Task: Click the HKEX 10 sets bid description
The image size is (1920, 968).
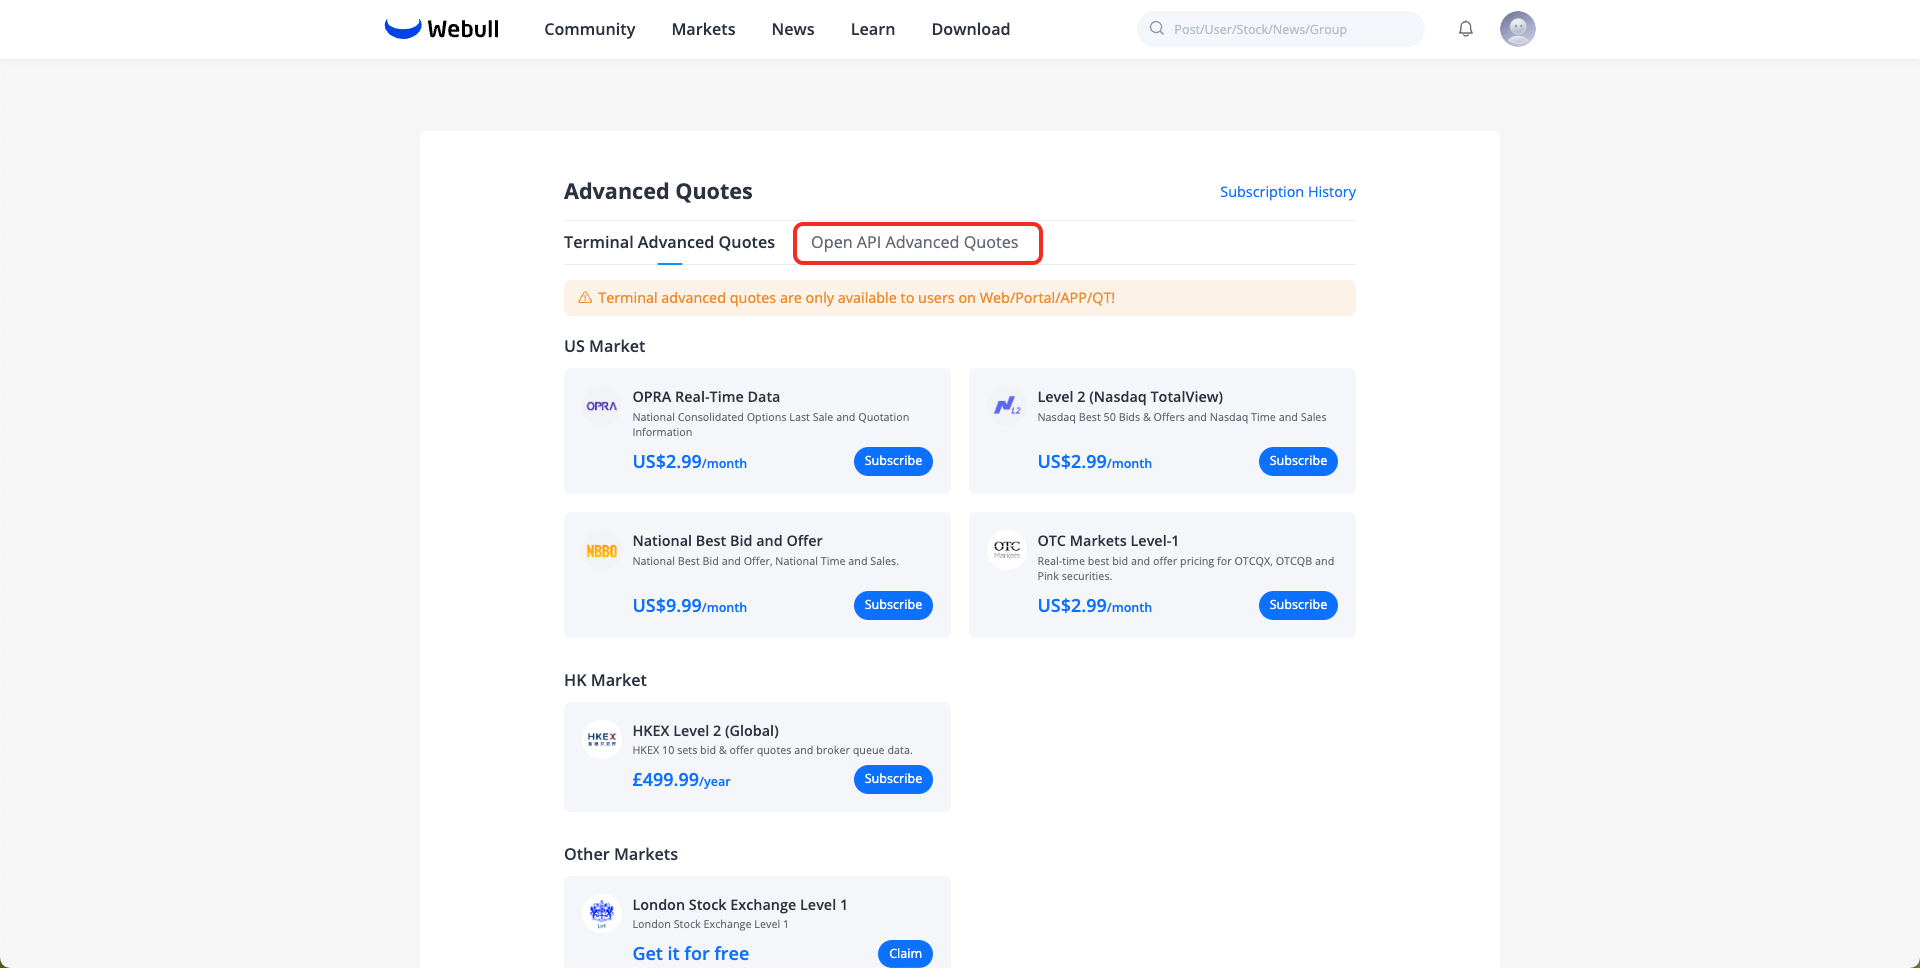Action: point(772,750)
